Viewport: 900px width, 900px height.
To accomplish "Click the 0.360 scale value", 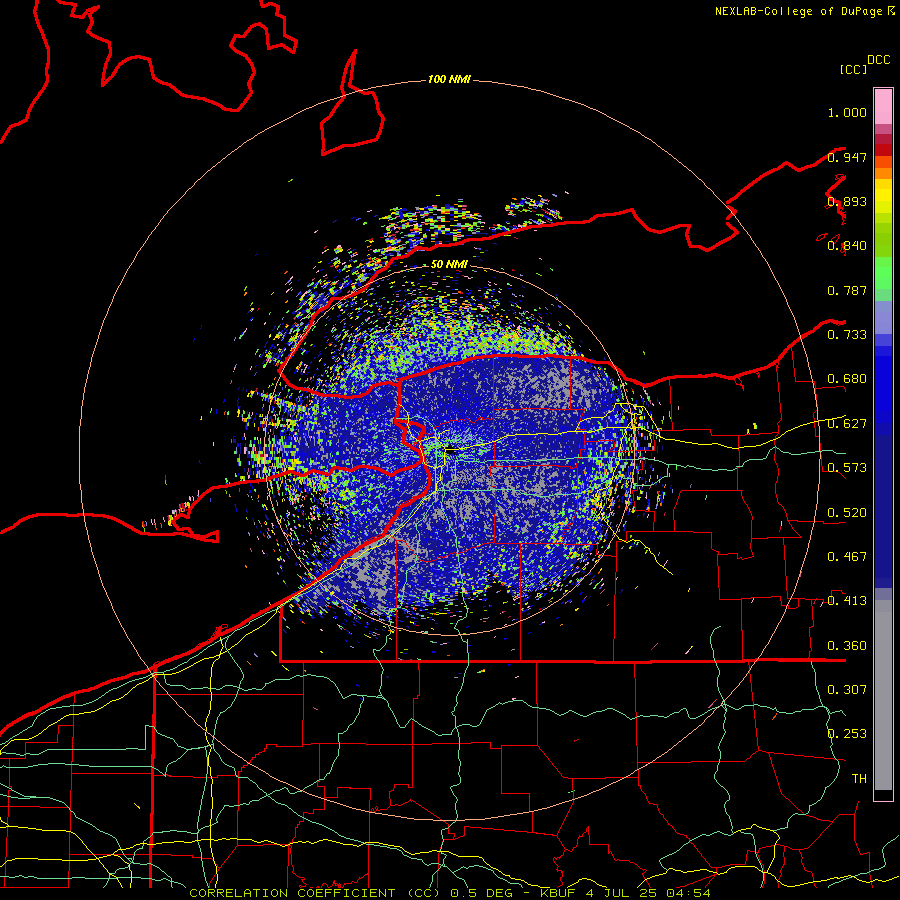I will [x=847, y=646].
